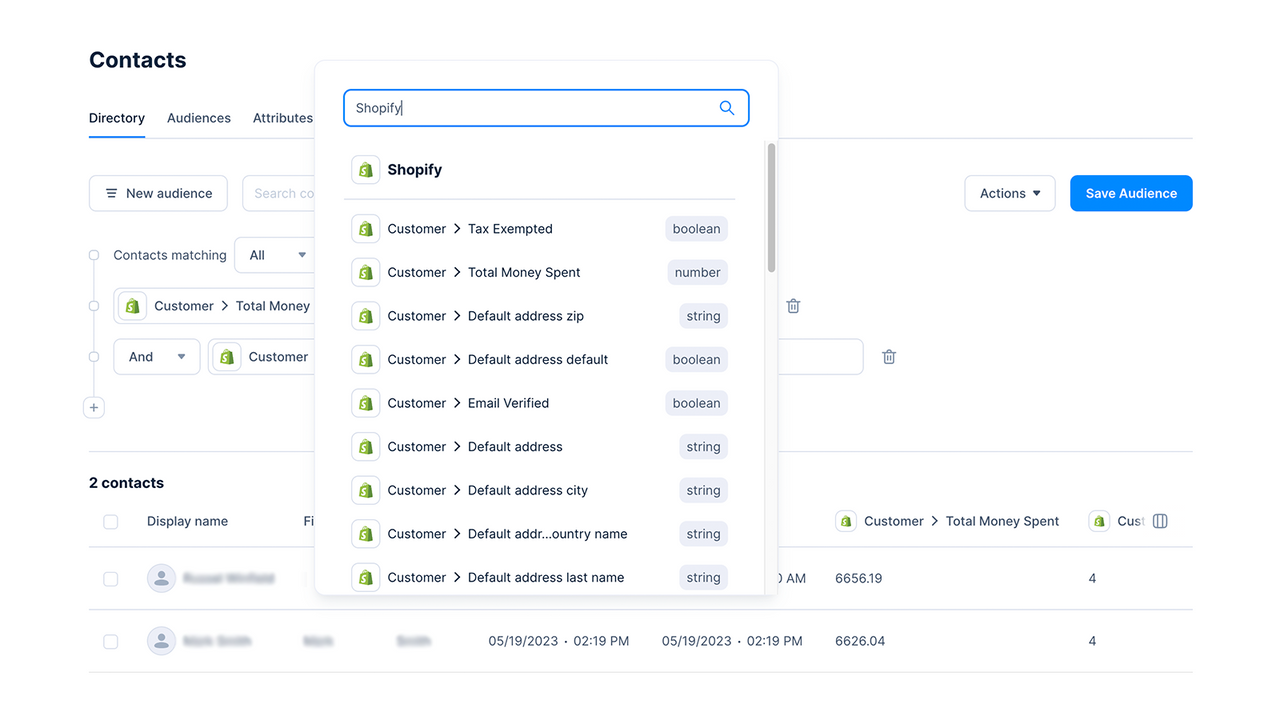This screenshot has height=720, width=1280.
Task: Select Customer Email Verified attribute
Action: tap(540, 403)
